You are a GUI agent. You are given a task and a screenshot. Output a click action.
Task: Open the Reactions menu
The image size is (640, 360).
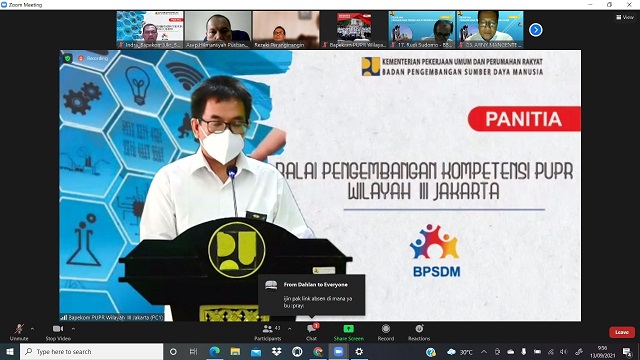[419, 332]
